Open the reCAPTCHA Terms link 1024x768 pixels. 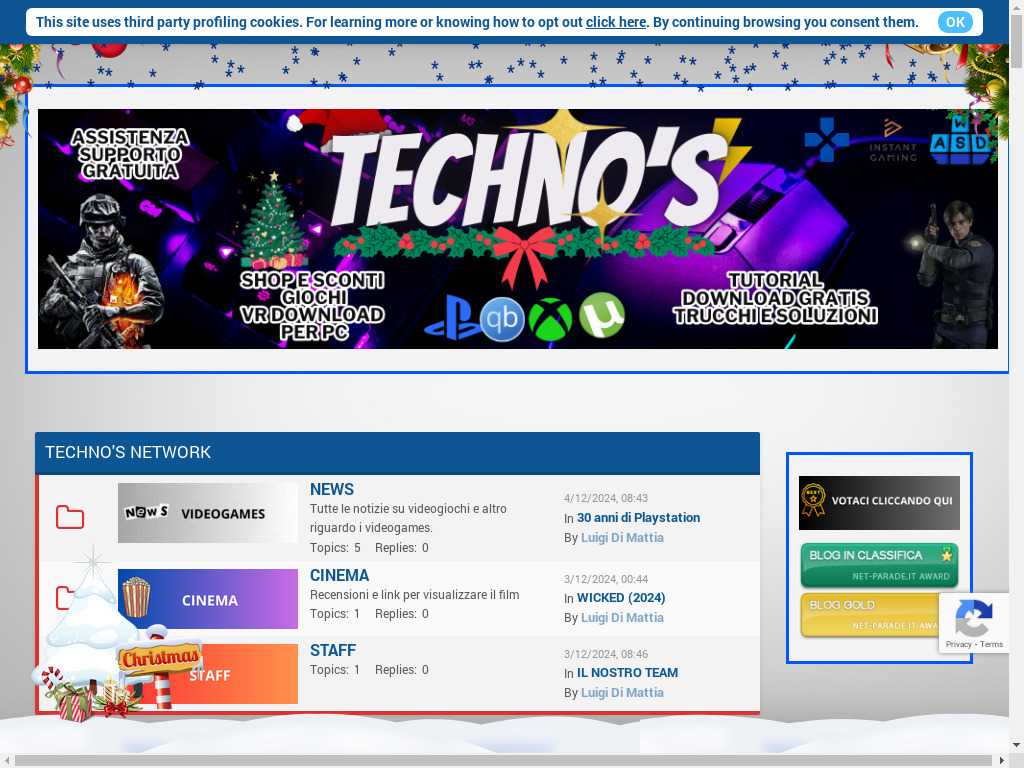(x=991, y=645)
